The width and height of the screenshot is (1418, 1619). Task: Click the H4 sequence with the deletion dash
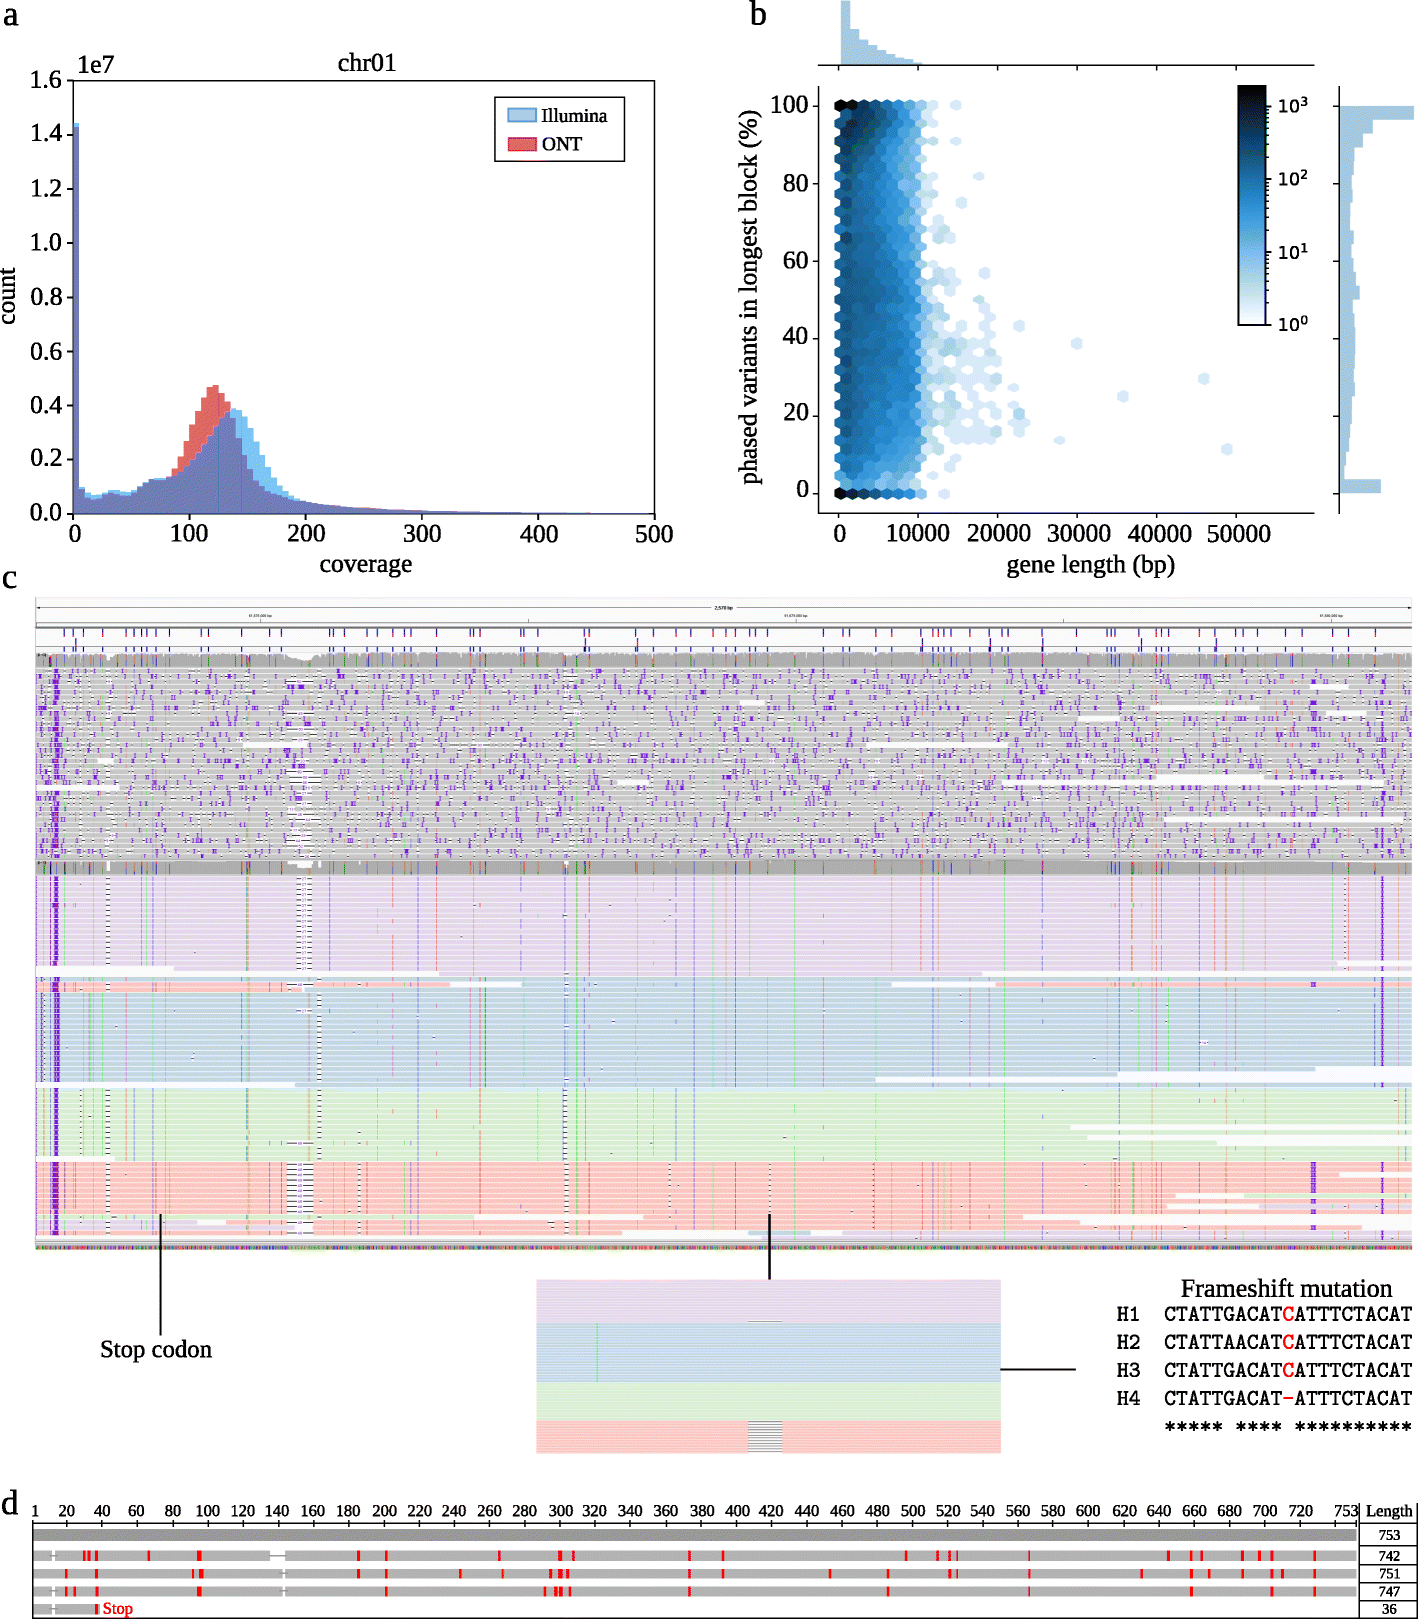coord(1288,1398)
